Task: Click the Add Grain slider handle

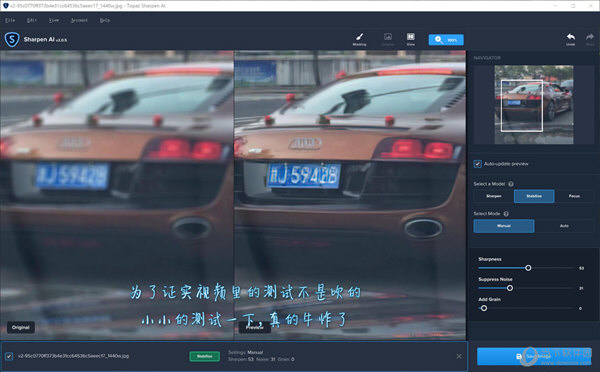Action: (x=484, y=308)
